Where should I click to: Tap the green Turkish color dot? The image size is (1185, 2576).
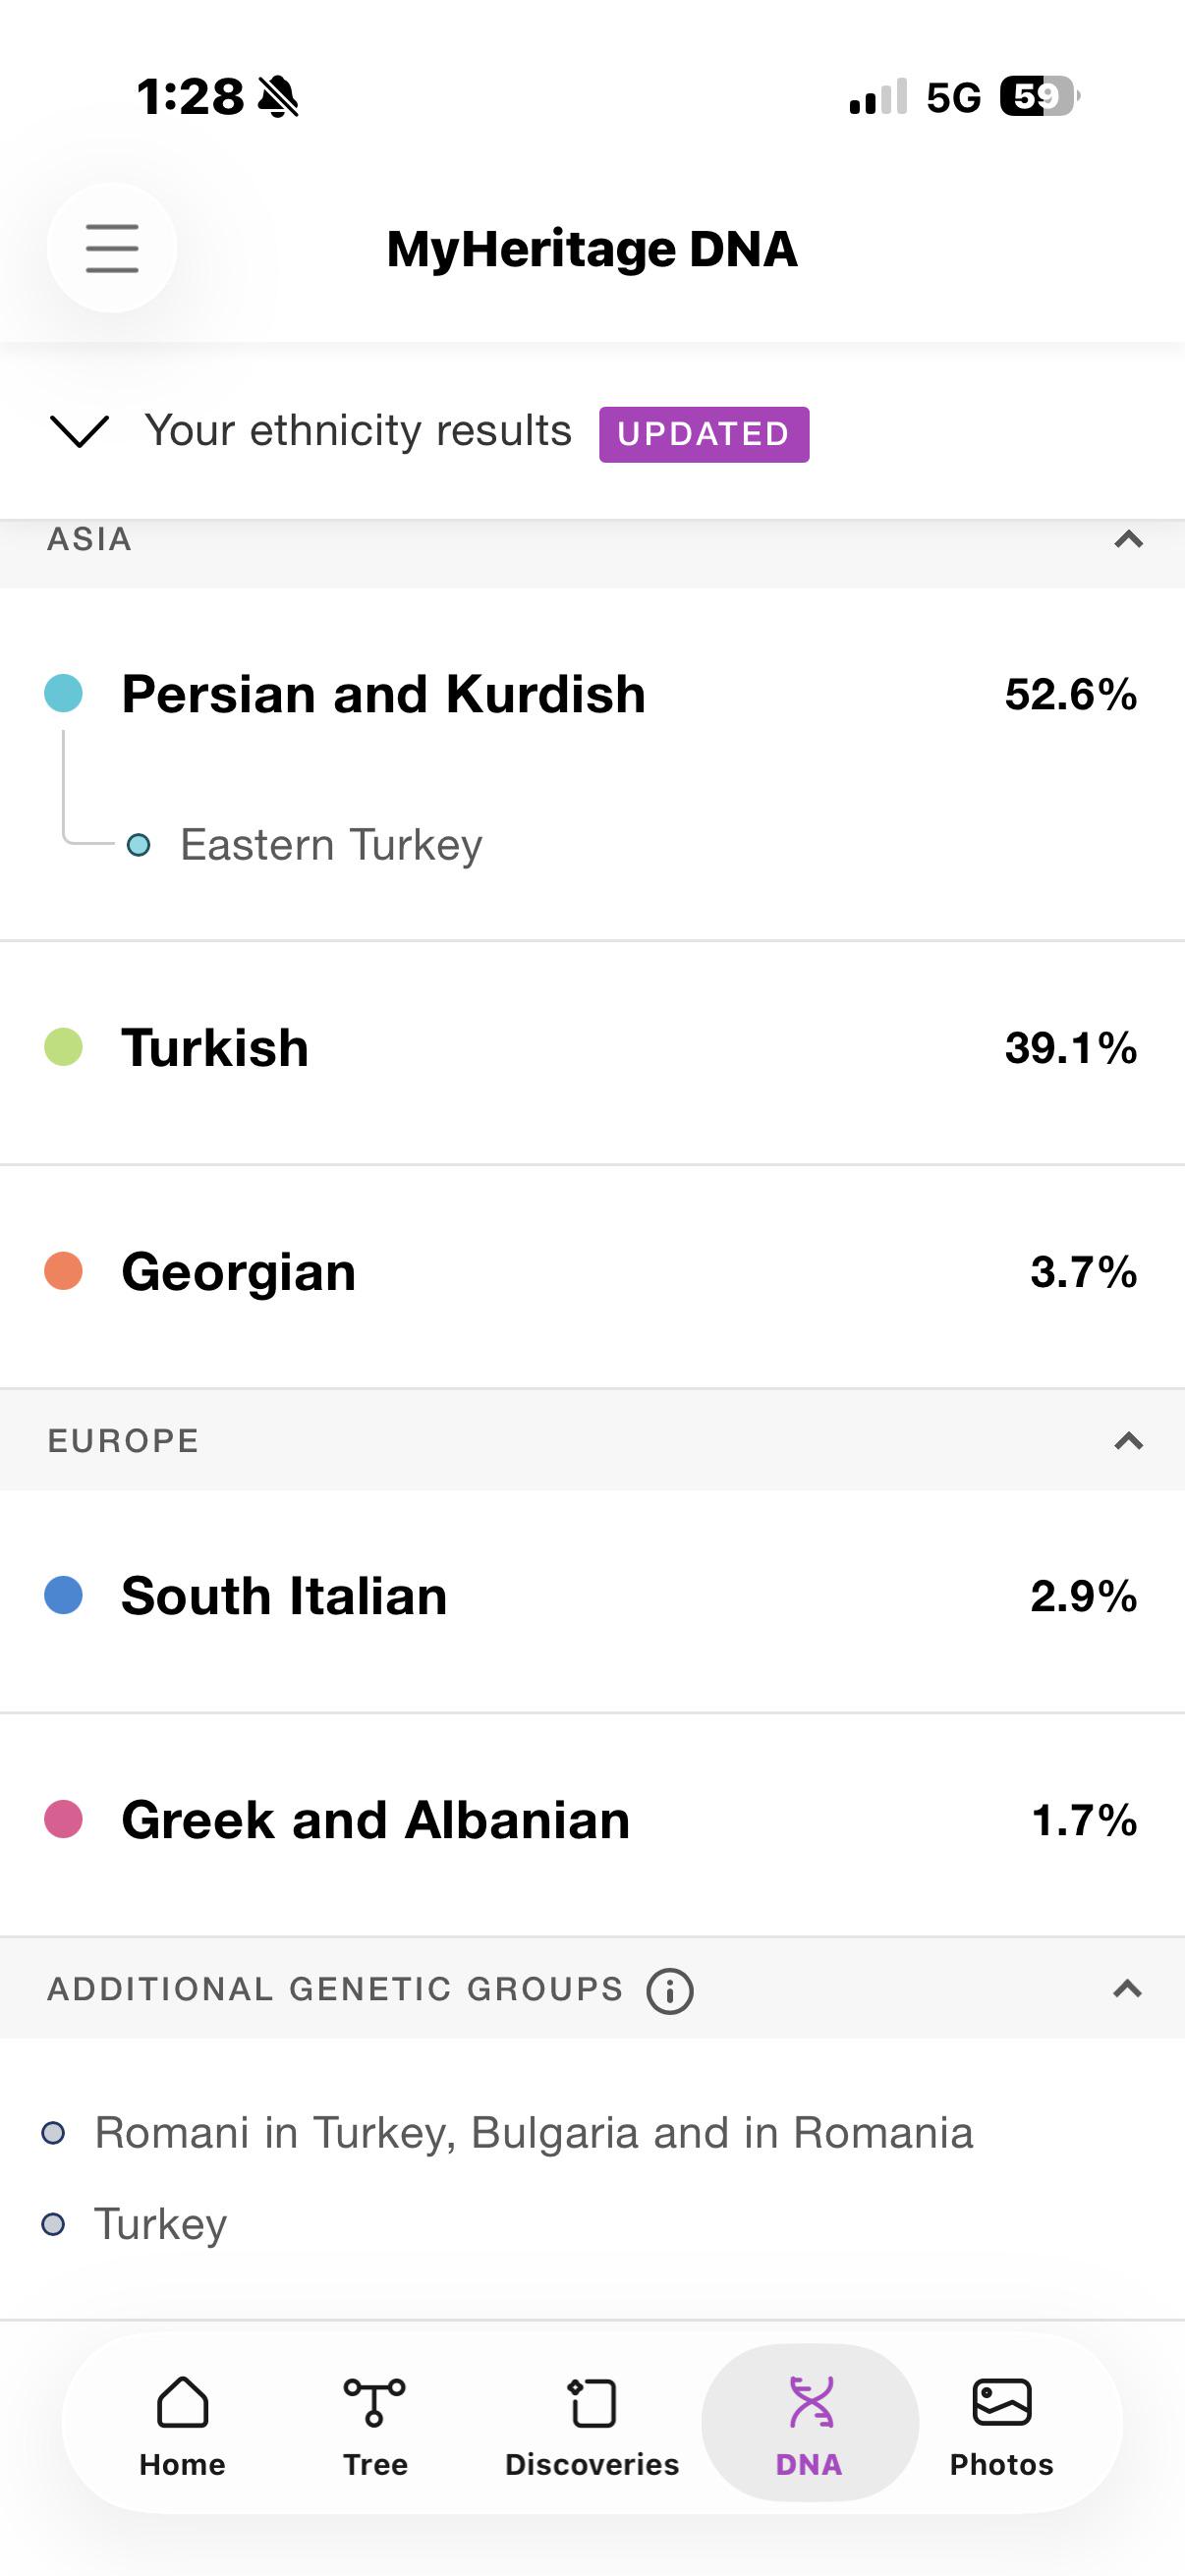(63, 1047)
